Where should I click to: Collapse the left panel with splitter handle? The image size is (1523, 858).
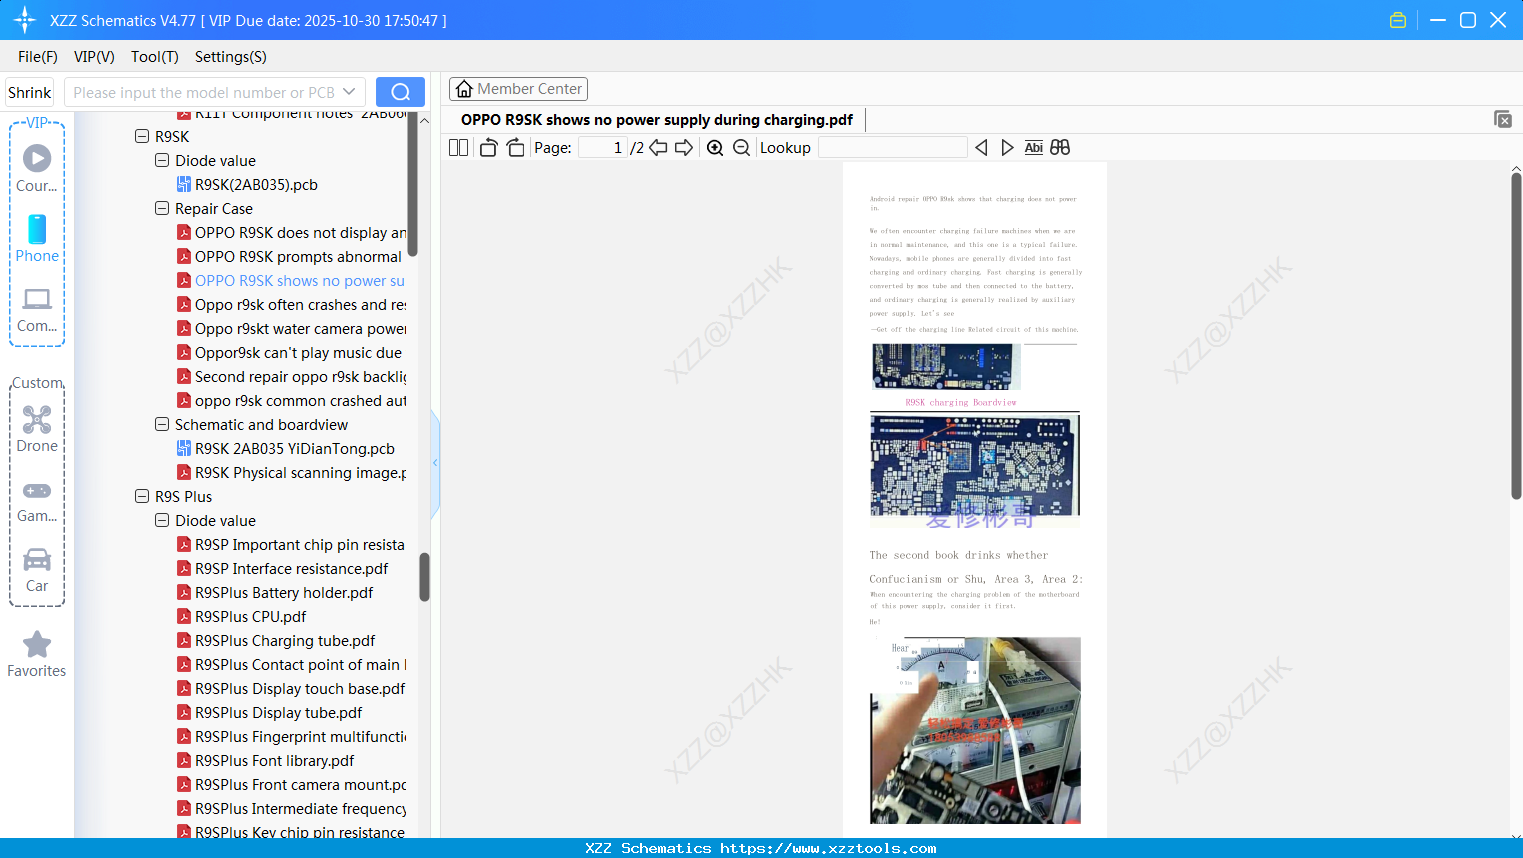[435, 463]
